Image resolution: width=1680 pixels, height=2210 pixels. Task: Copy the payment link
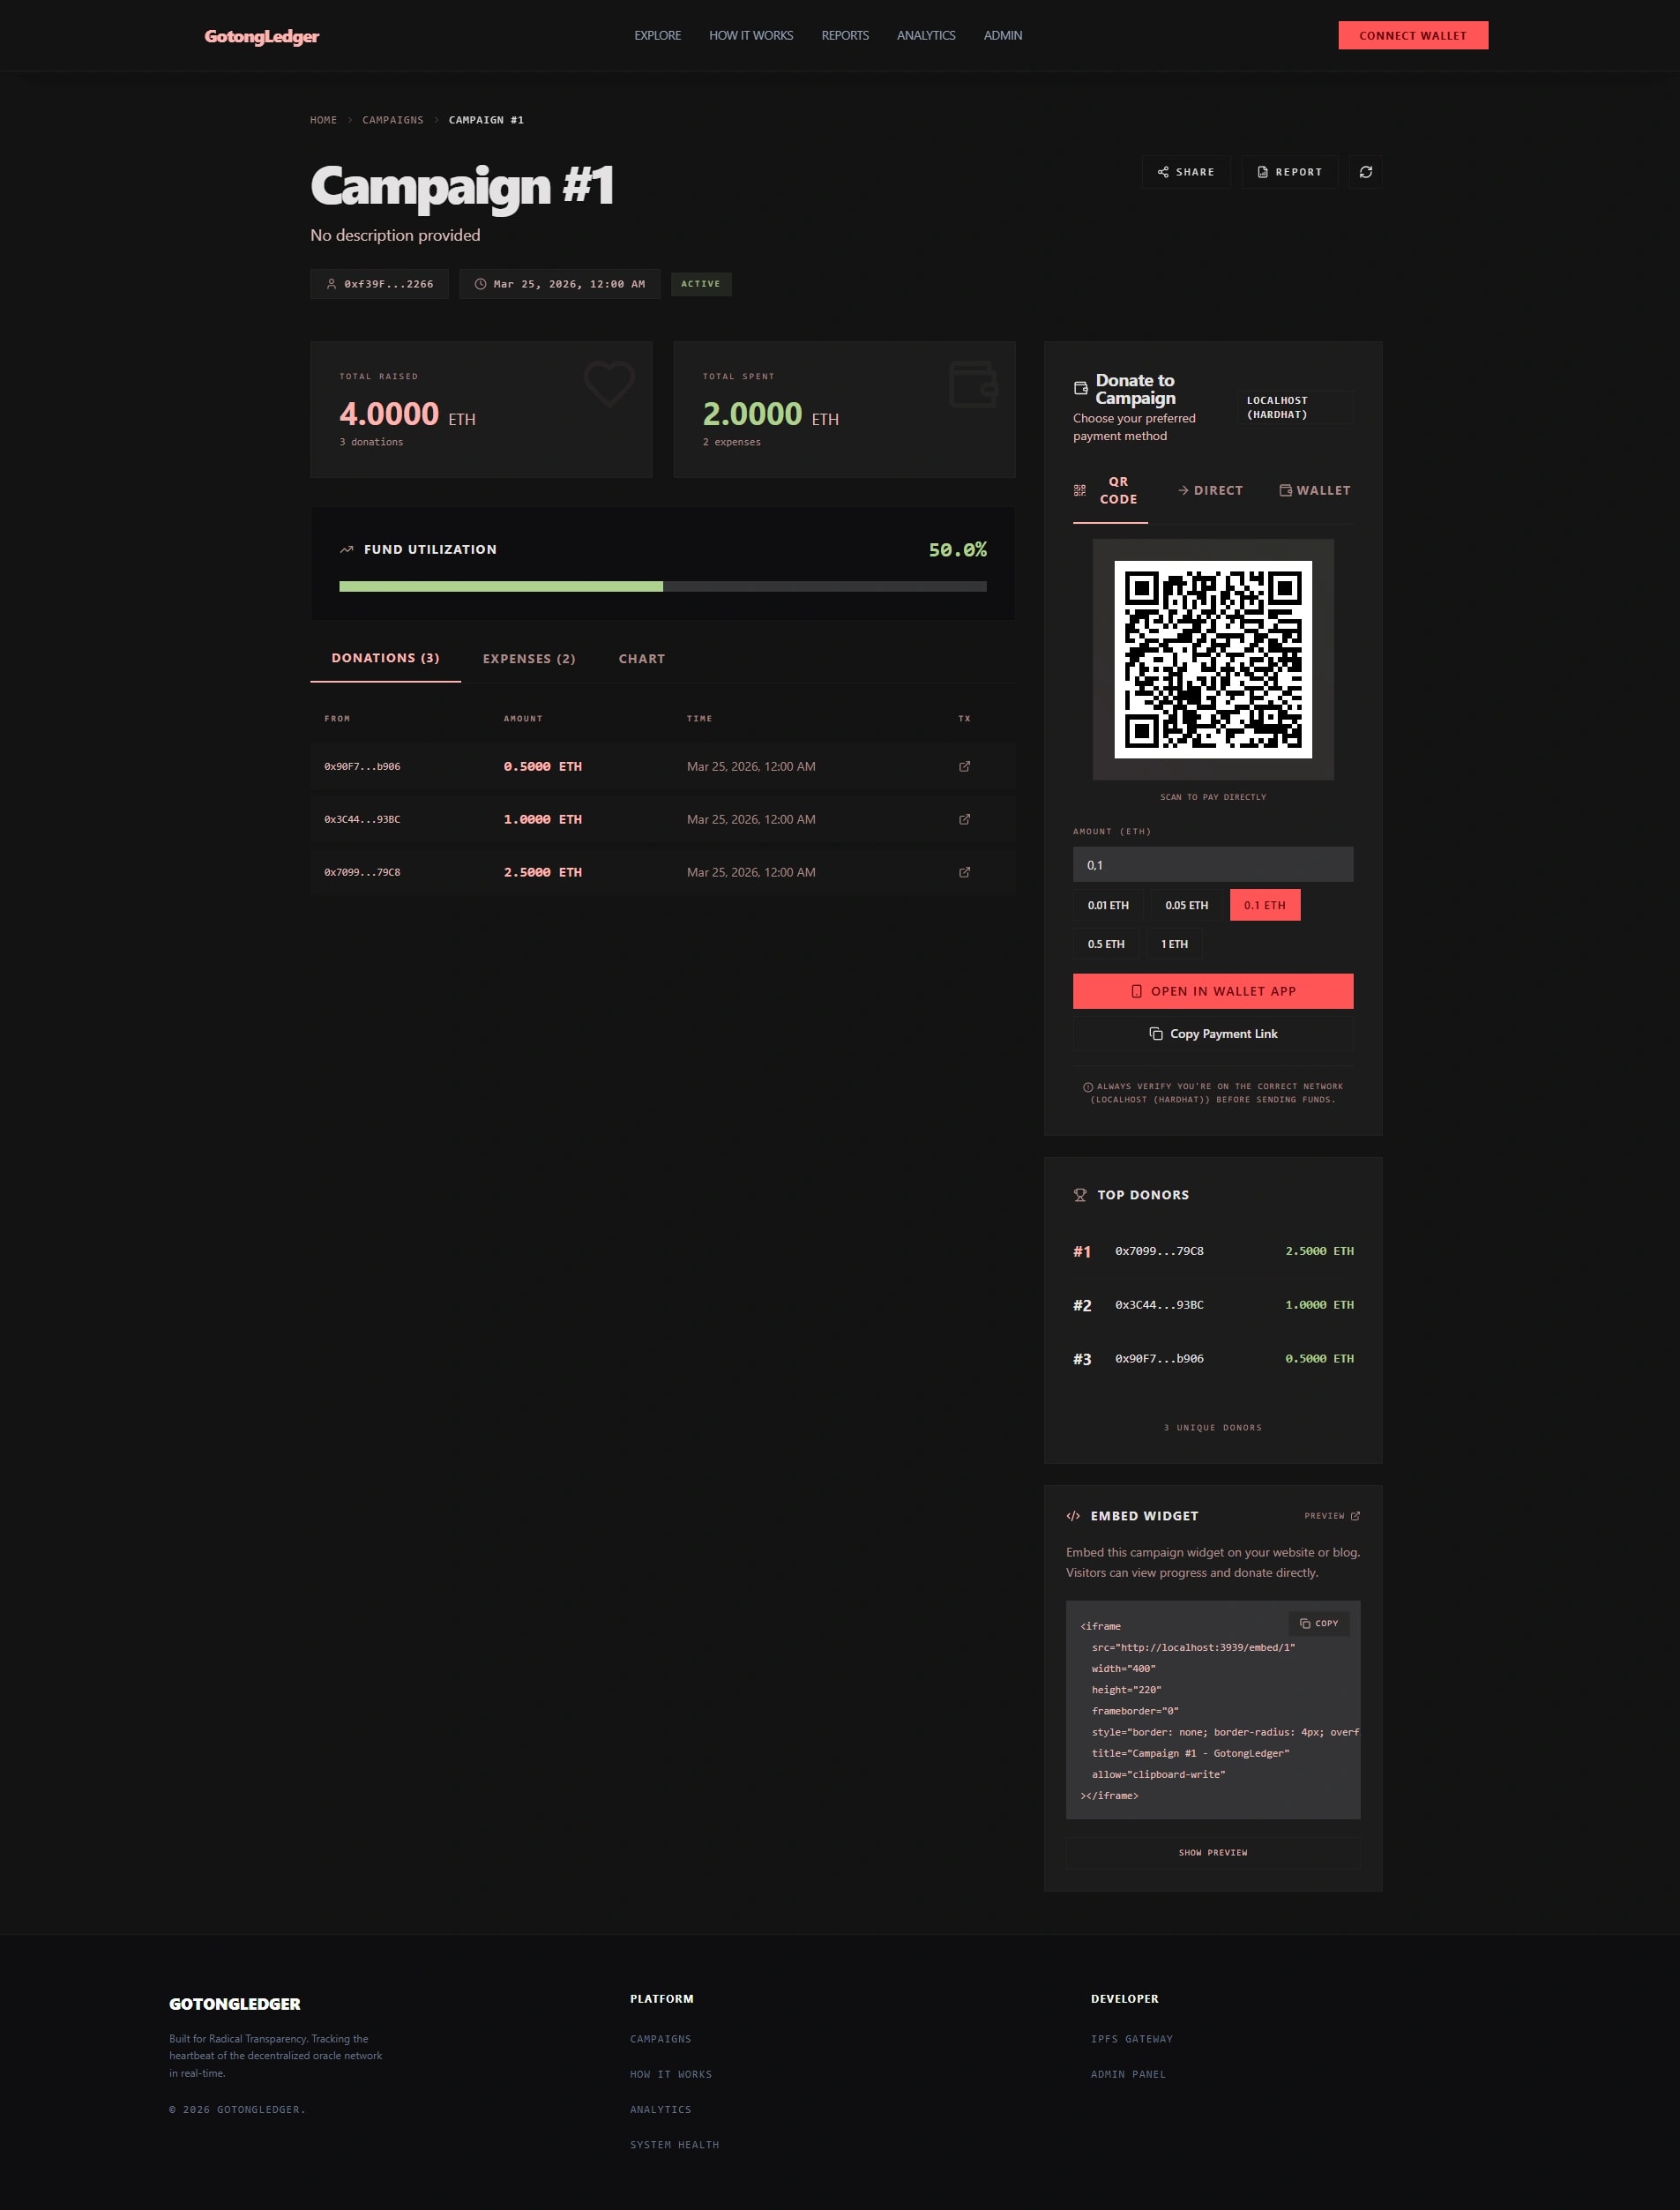coord(1213,1033)
